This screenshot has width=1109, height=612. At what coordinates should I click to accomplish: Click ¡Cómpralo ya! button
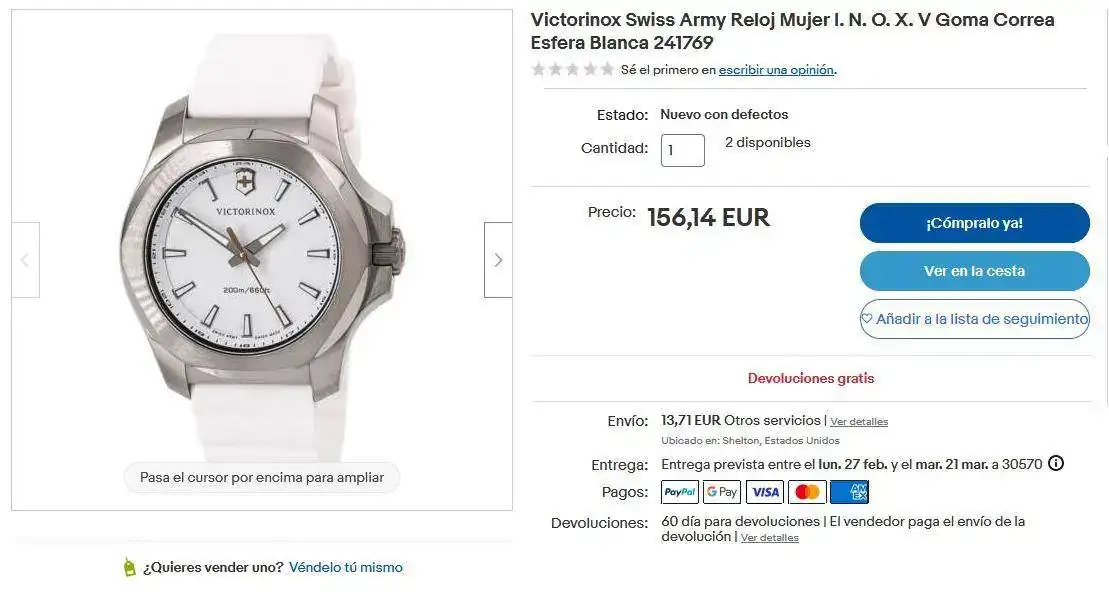pyautogui.click(x=975, y=223)
